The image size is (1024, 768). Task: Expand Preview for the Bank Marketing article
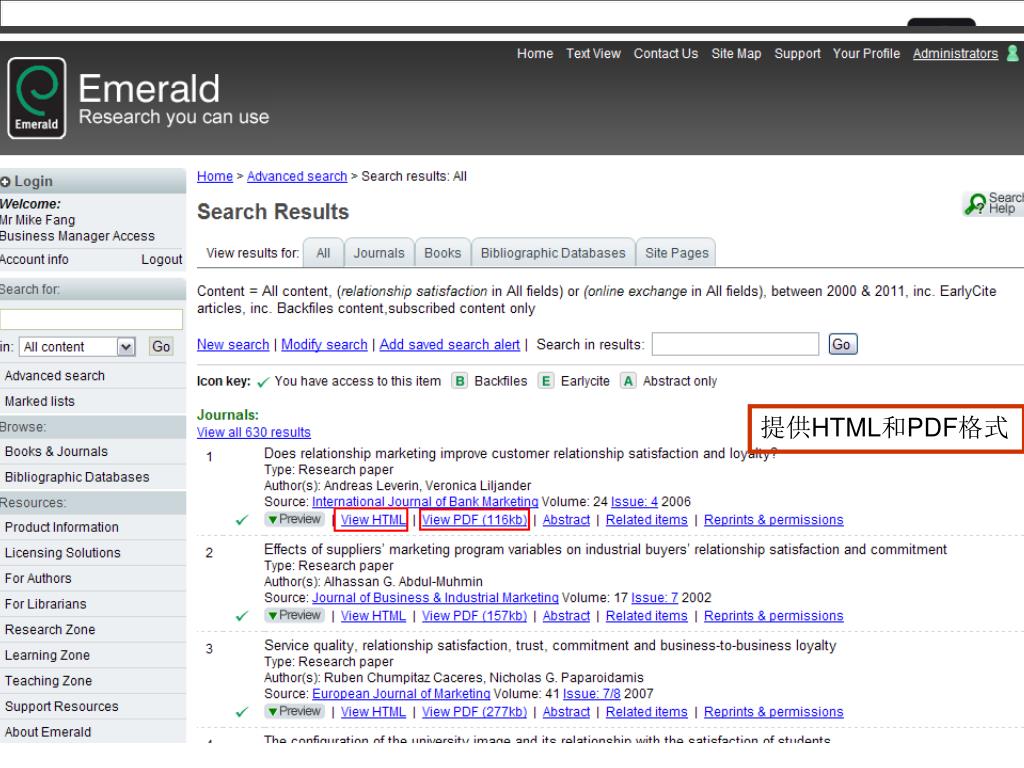tap(295, 519)
